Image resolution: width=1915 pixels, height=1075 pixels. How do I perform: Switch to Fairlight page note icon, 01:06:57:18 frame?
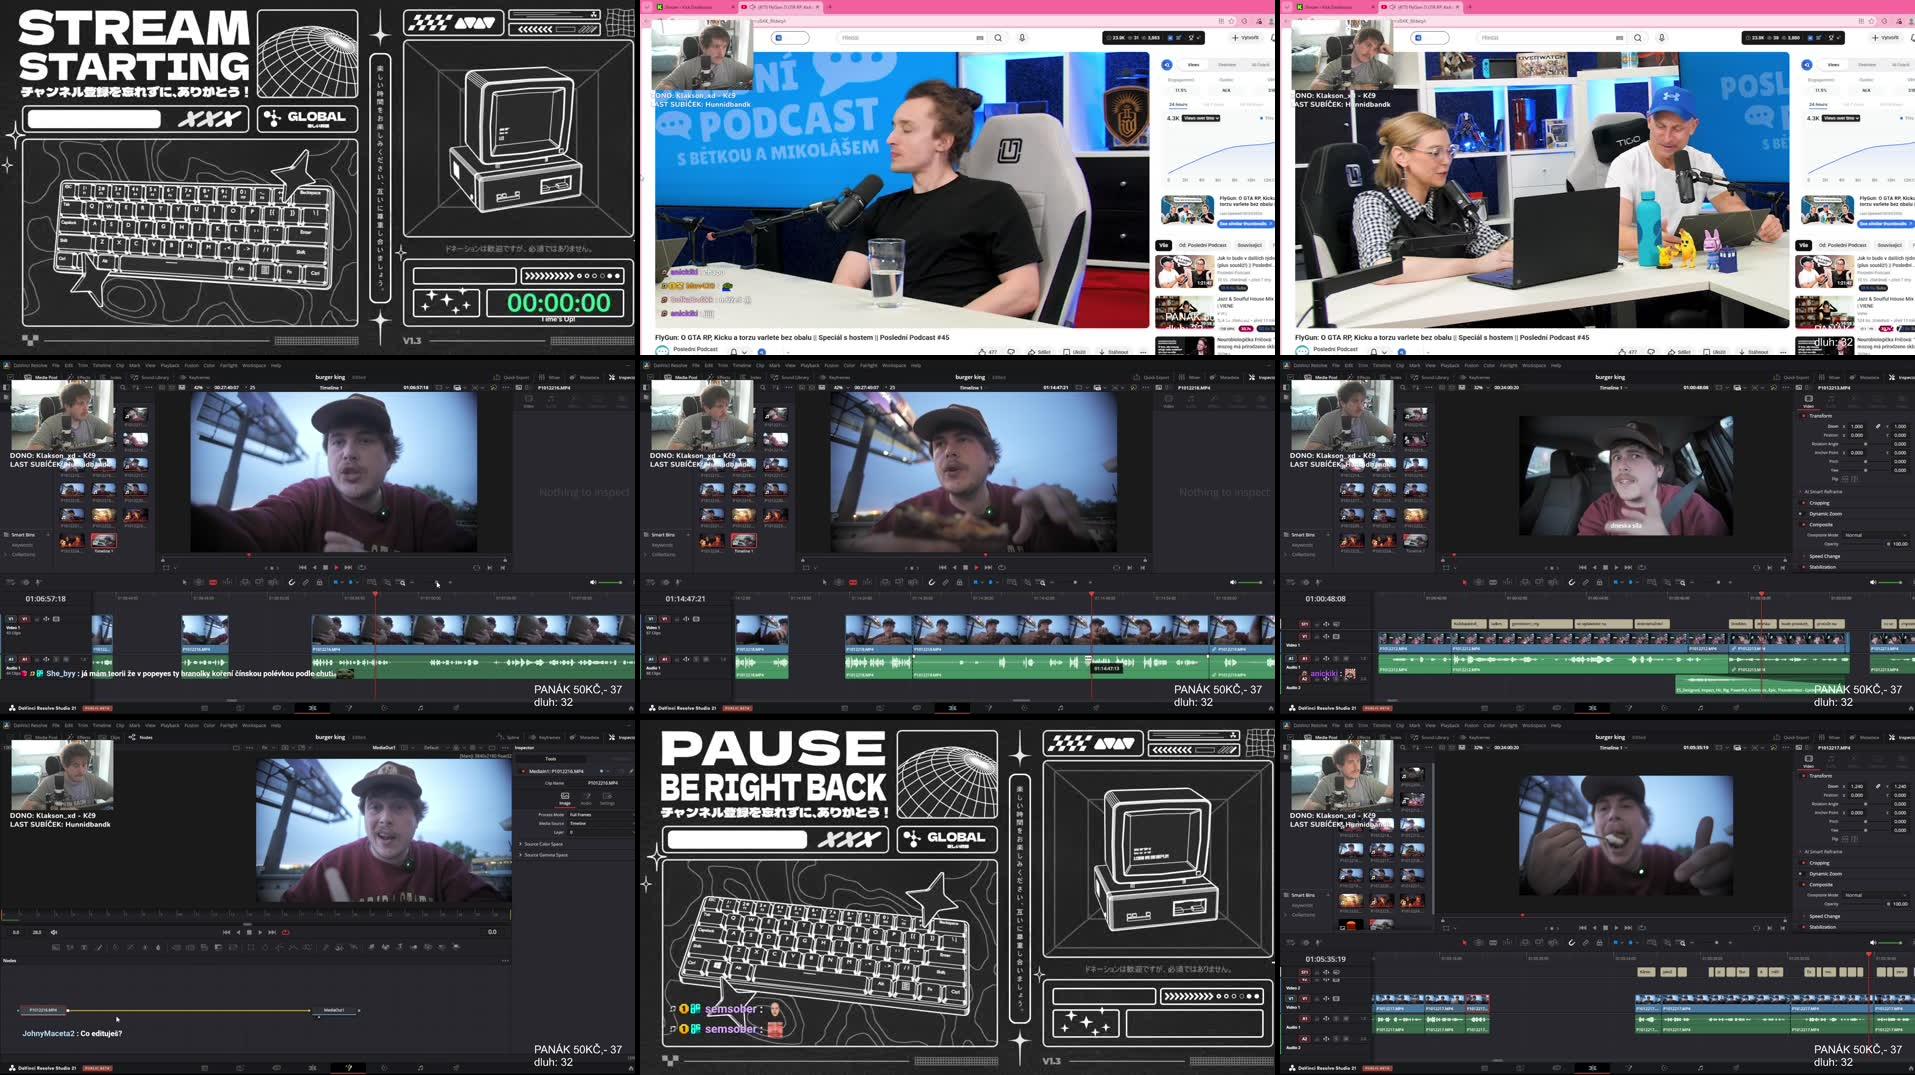pyautogui.click(x=420, y=708)
